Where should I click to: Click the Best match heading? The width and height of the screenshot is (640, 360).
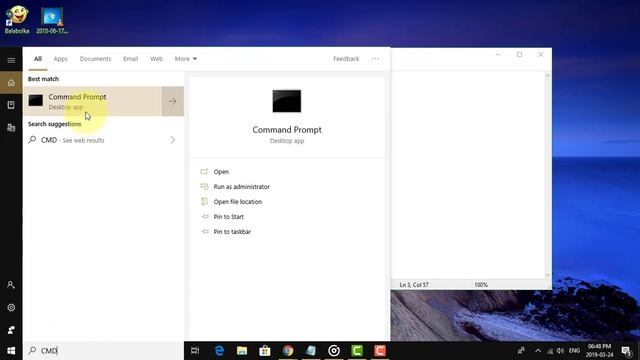click(43, 79)
